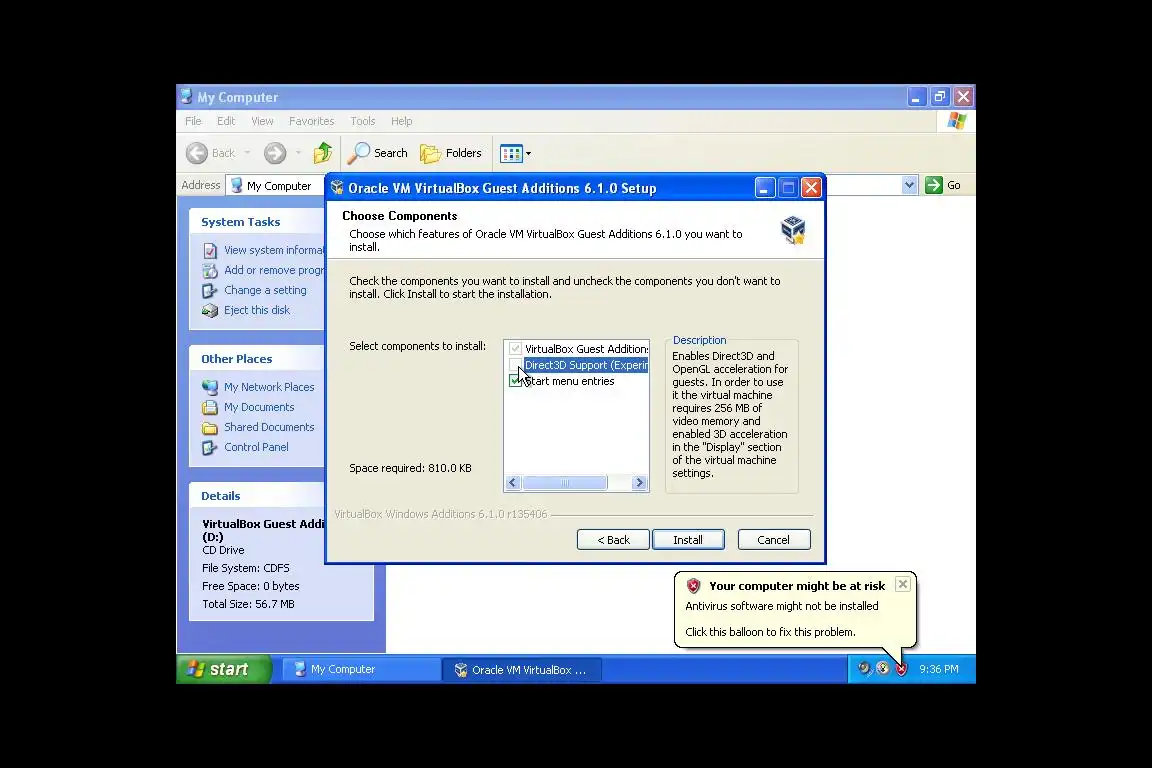
Task: Click the Back arrow icon in Explorer toolbar
Action: click(x=196, y=153)
